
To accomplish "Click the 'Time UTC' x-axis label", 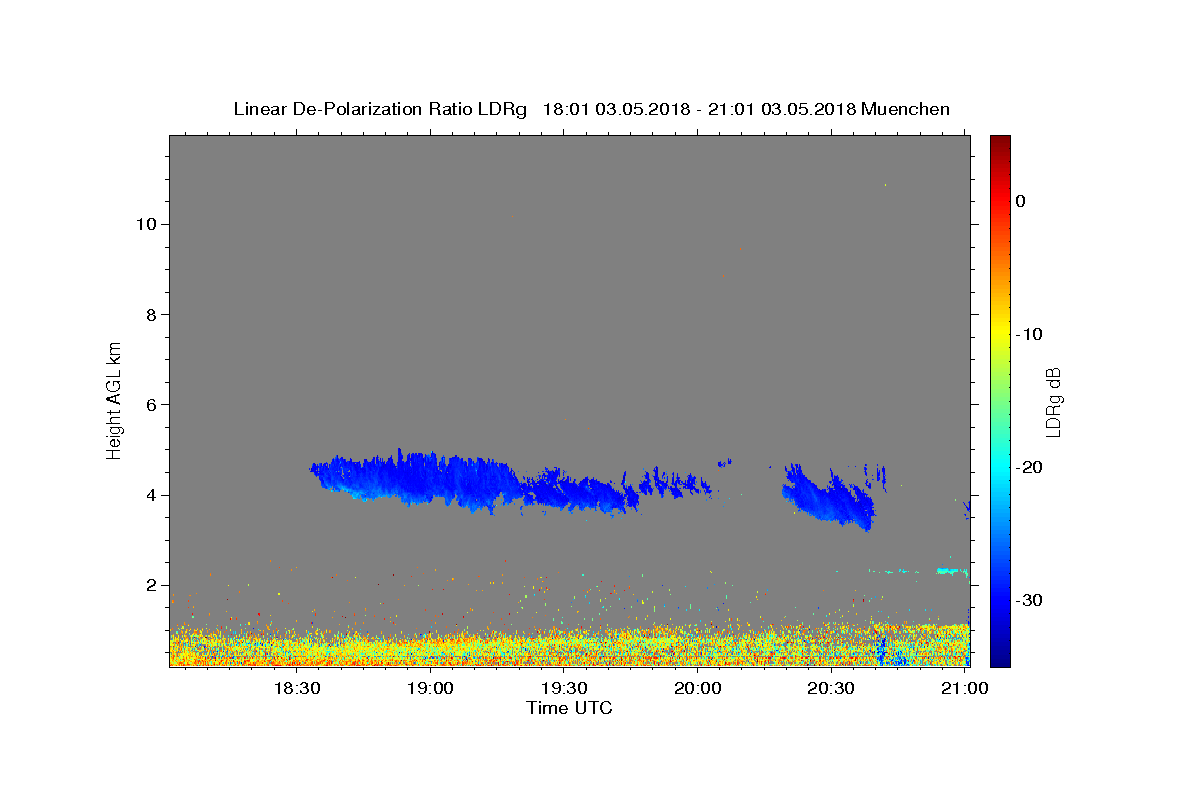I will (569, 708).
